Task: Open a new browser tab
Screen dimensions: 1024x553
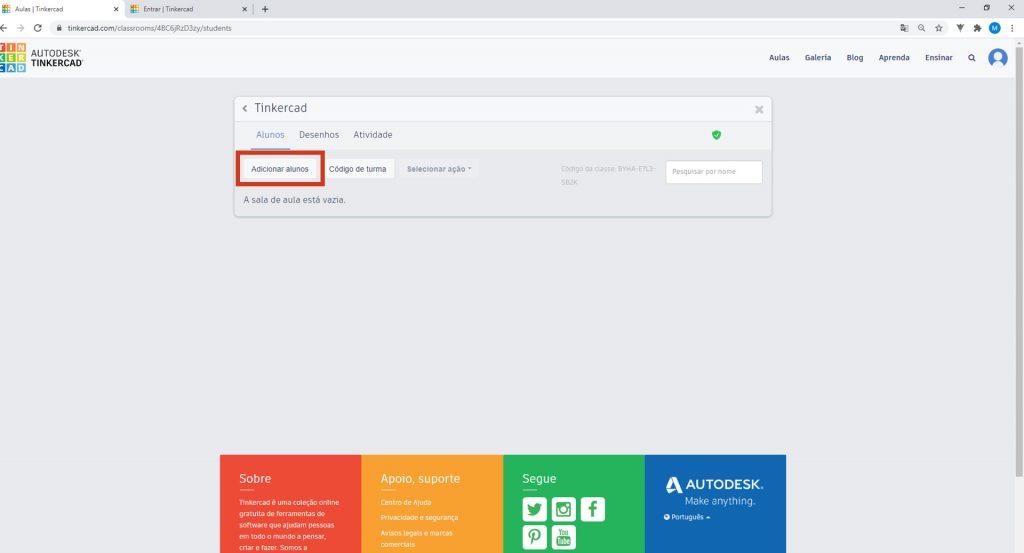Action: [264, 9]
